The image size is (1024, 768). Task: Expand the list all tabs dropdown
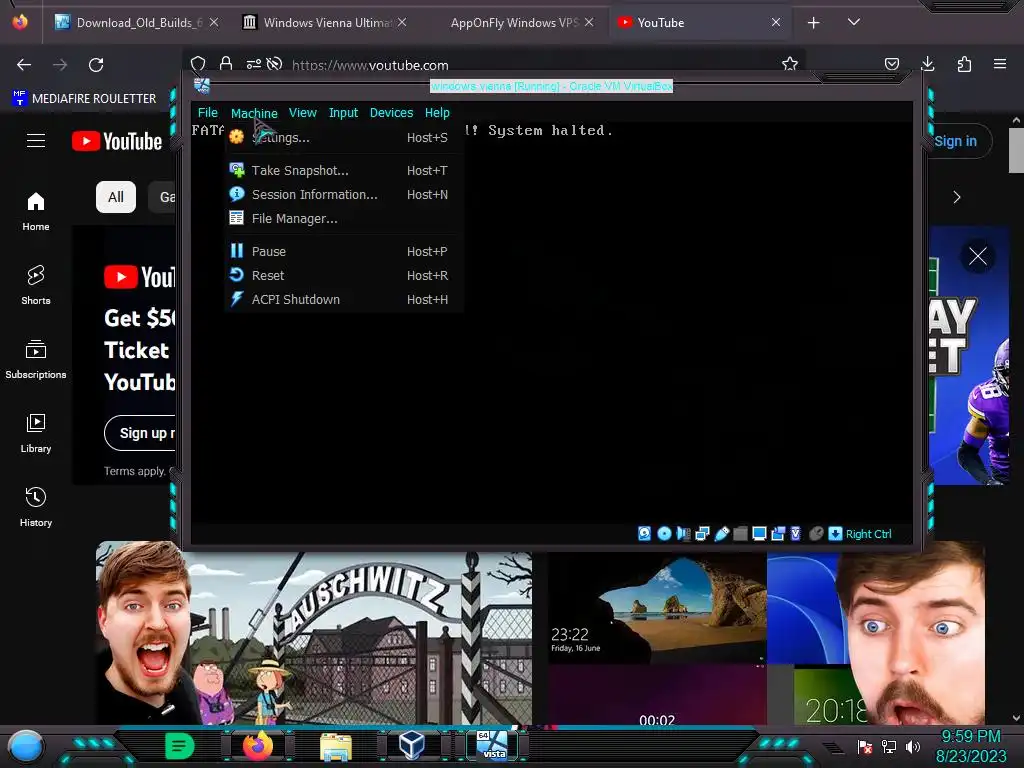click(x=854, y=22)
